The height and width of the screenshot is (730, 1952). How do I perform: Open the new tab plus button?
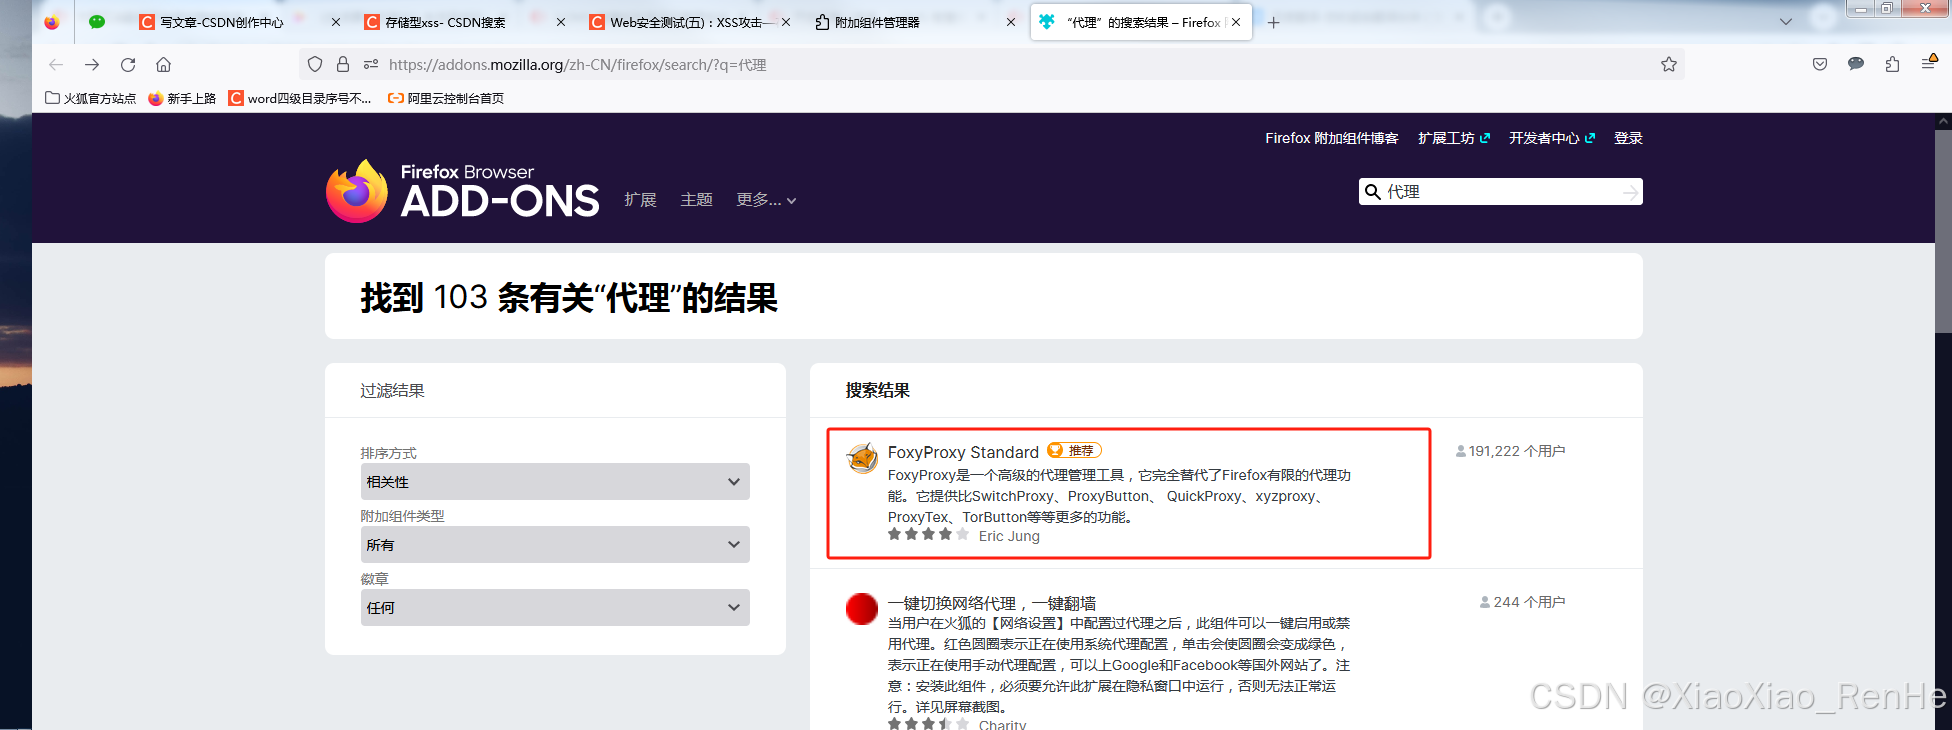(1273, 22)
